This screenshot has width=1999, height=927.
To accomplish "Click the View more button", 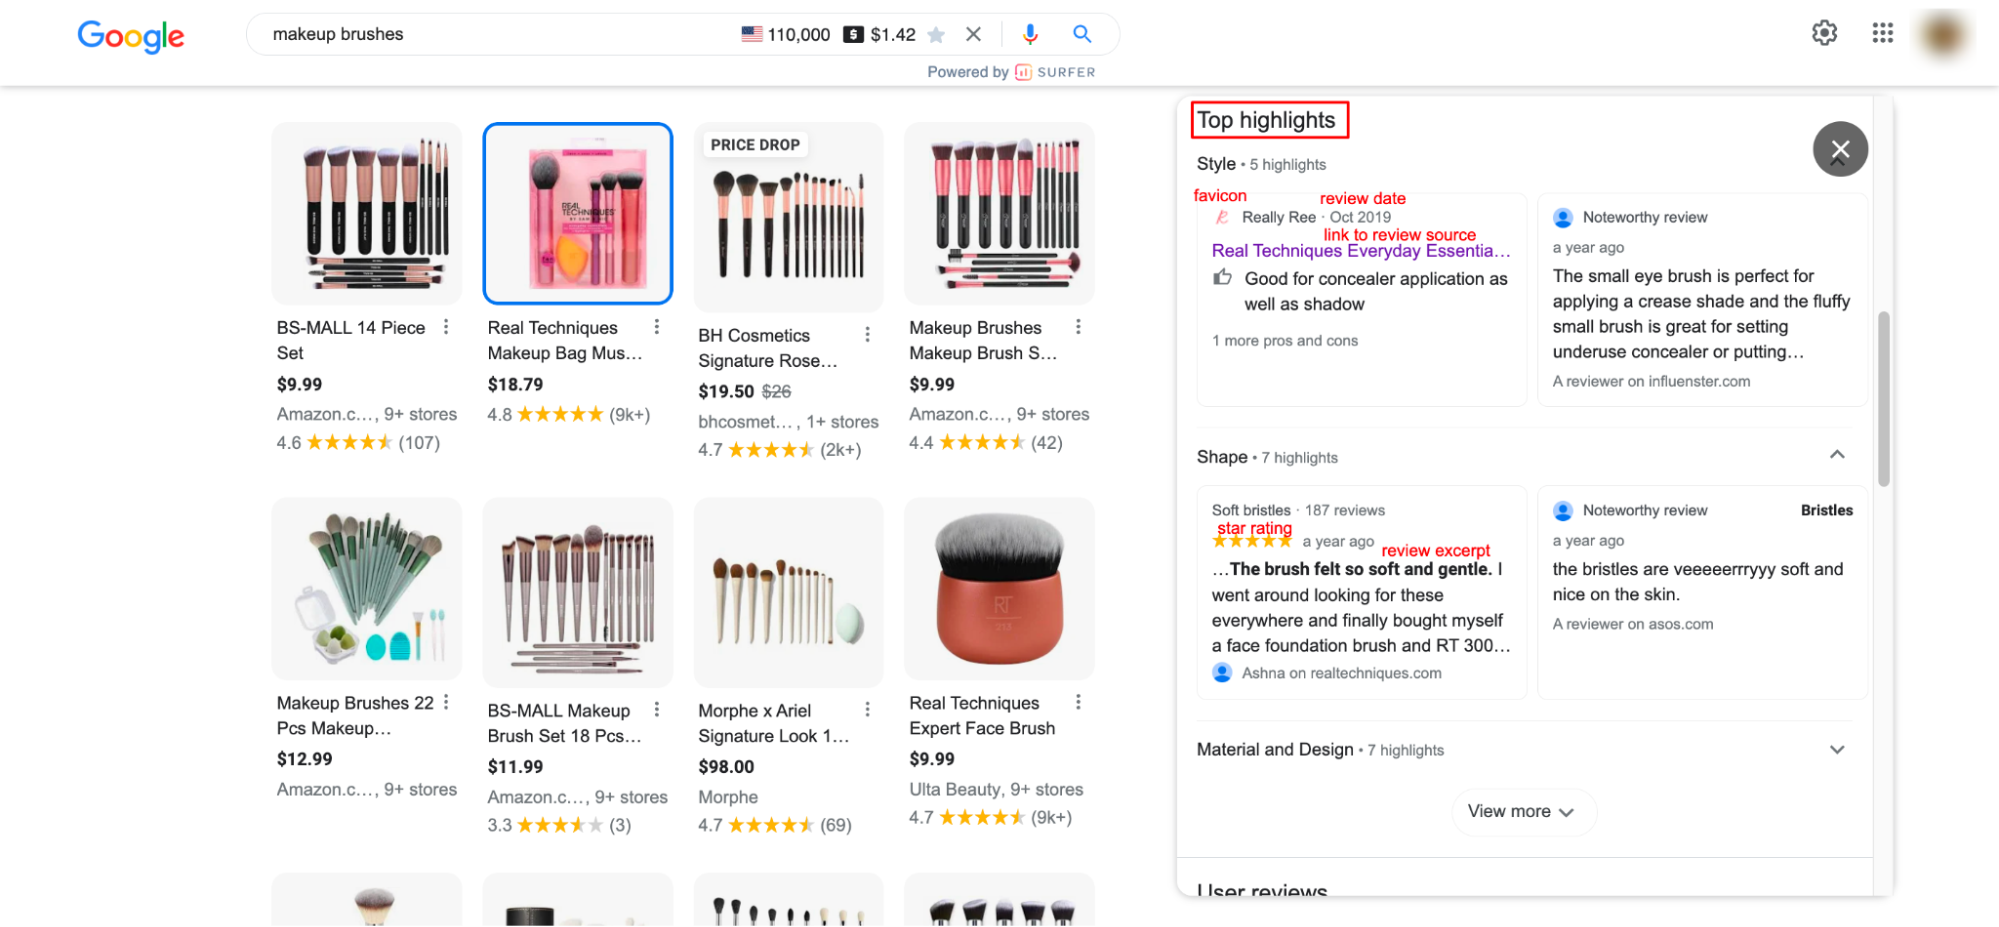I will click(1523, 811).
